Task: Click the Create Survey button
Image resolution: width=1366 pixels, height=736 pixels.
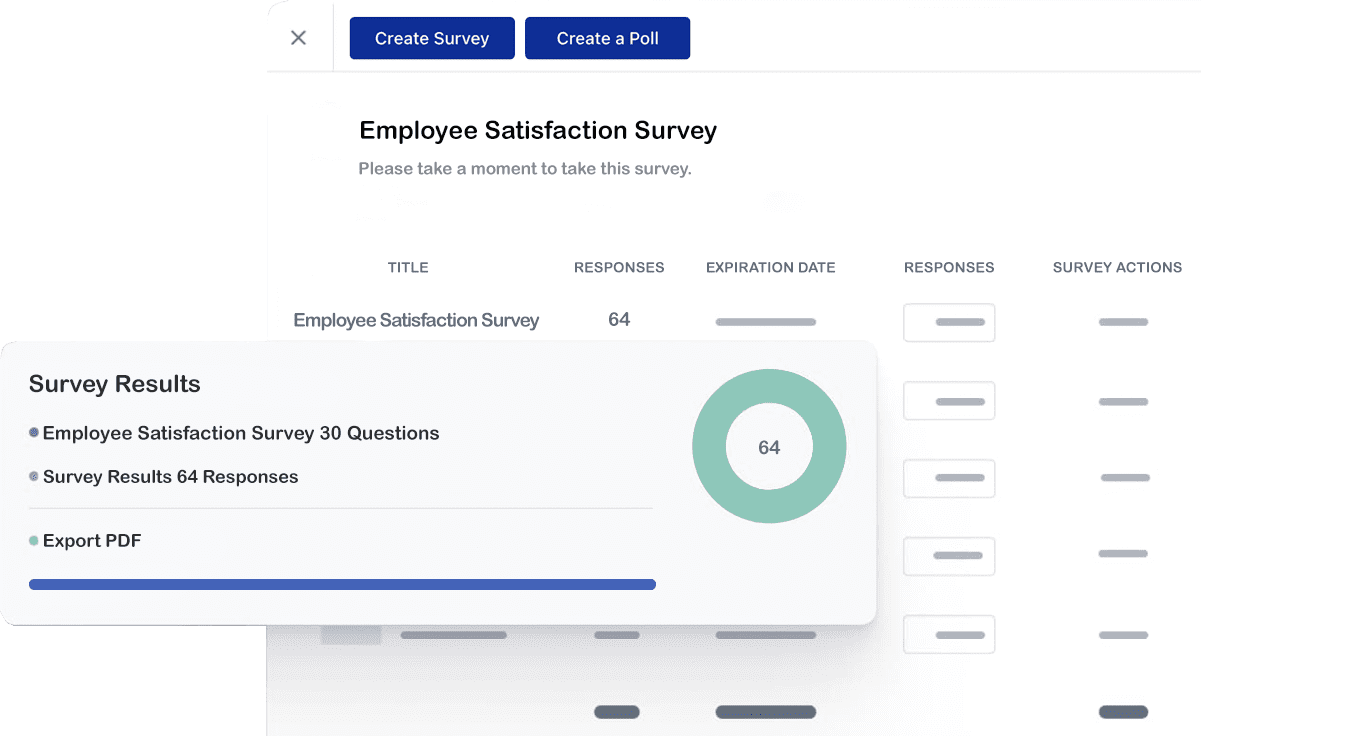Action: pyautogui.click(x=432, y=38)
